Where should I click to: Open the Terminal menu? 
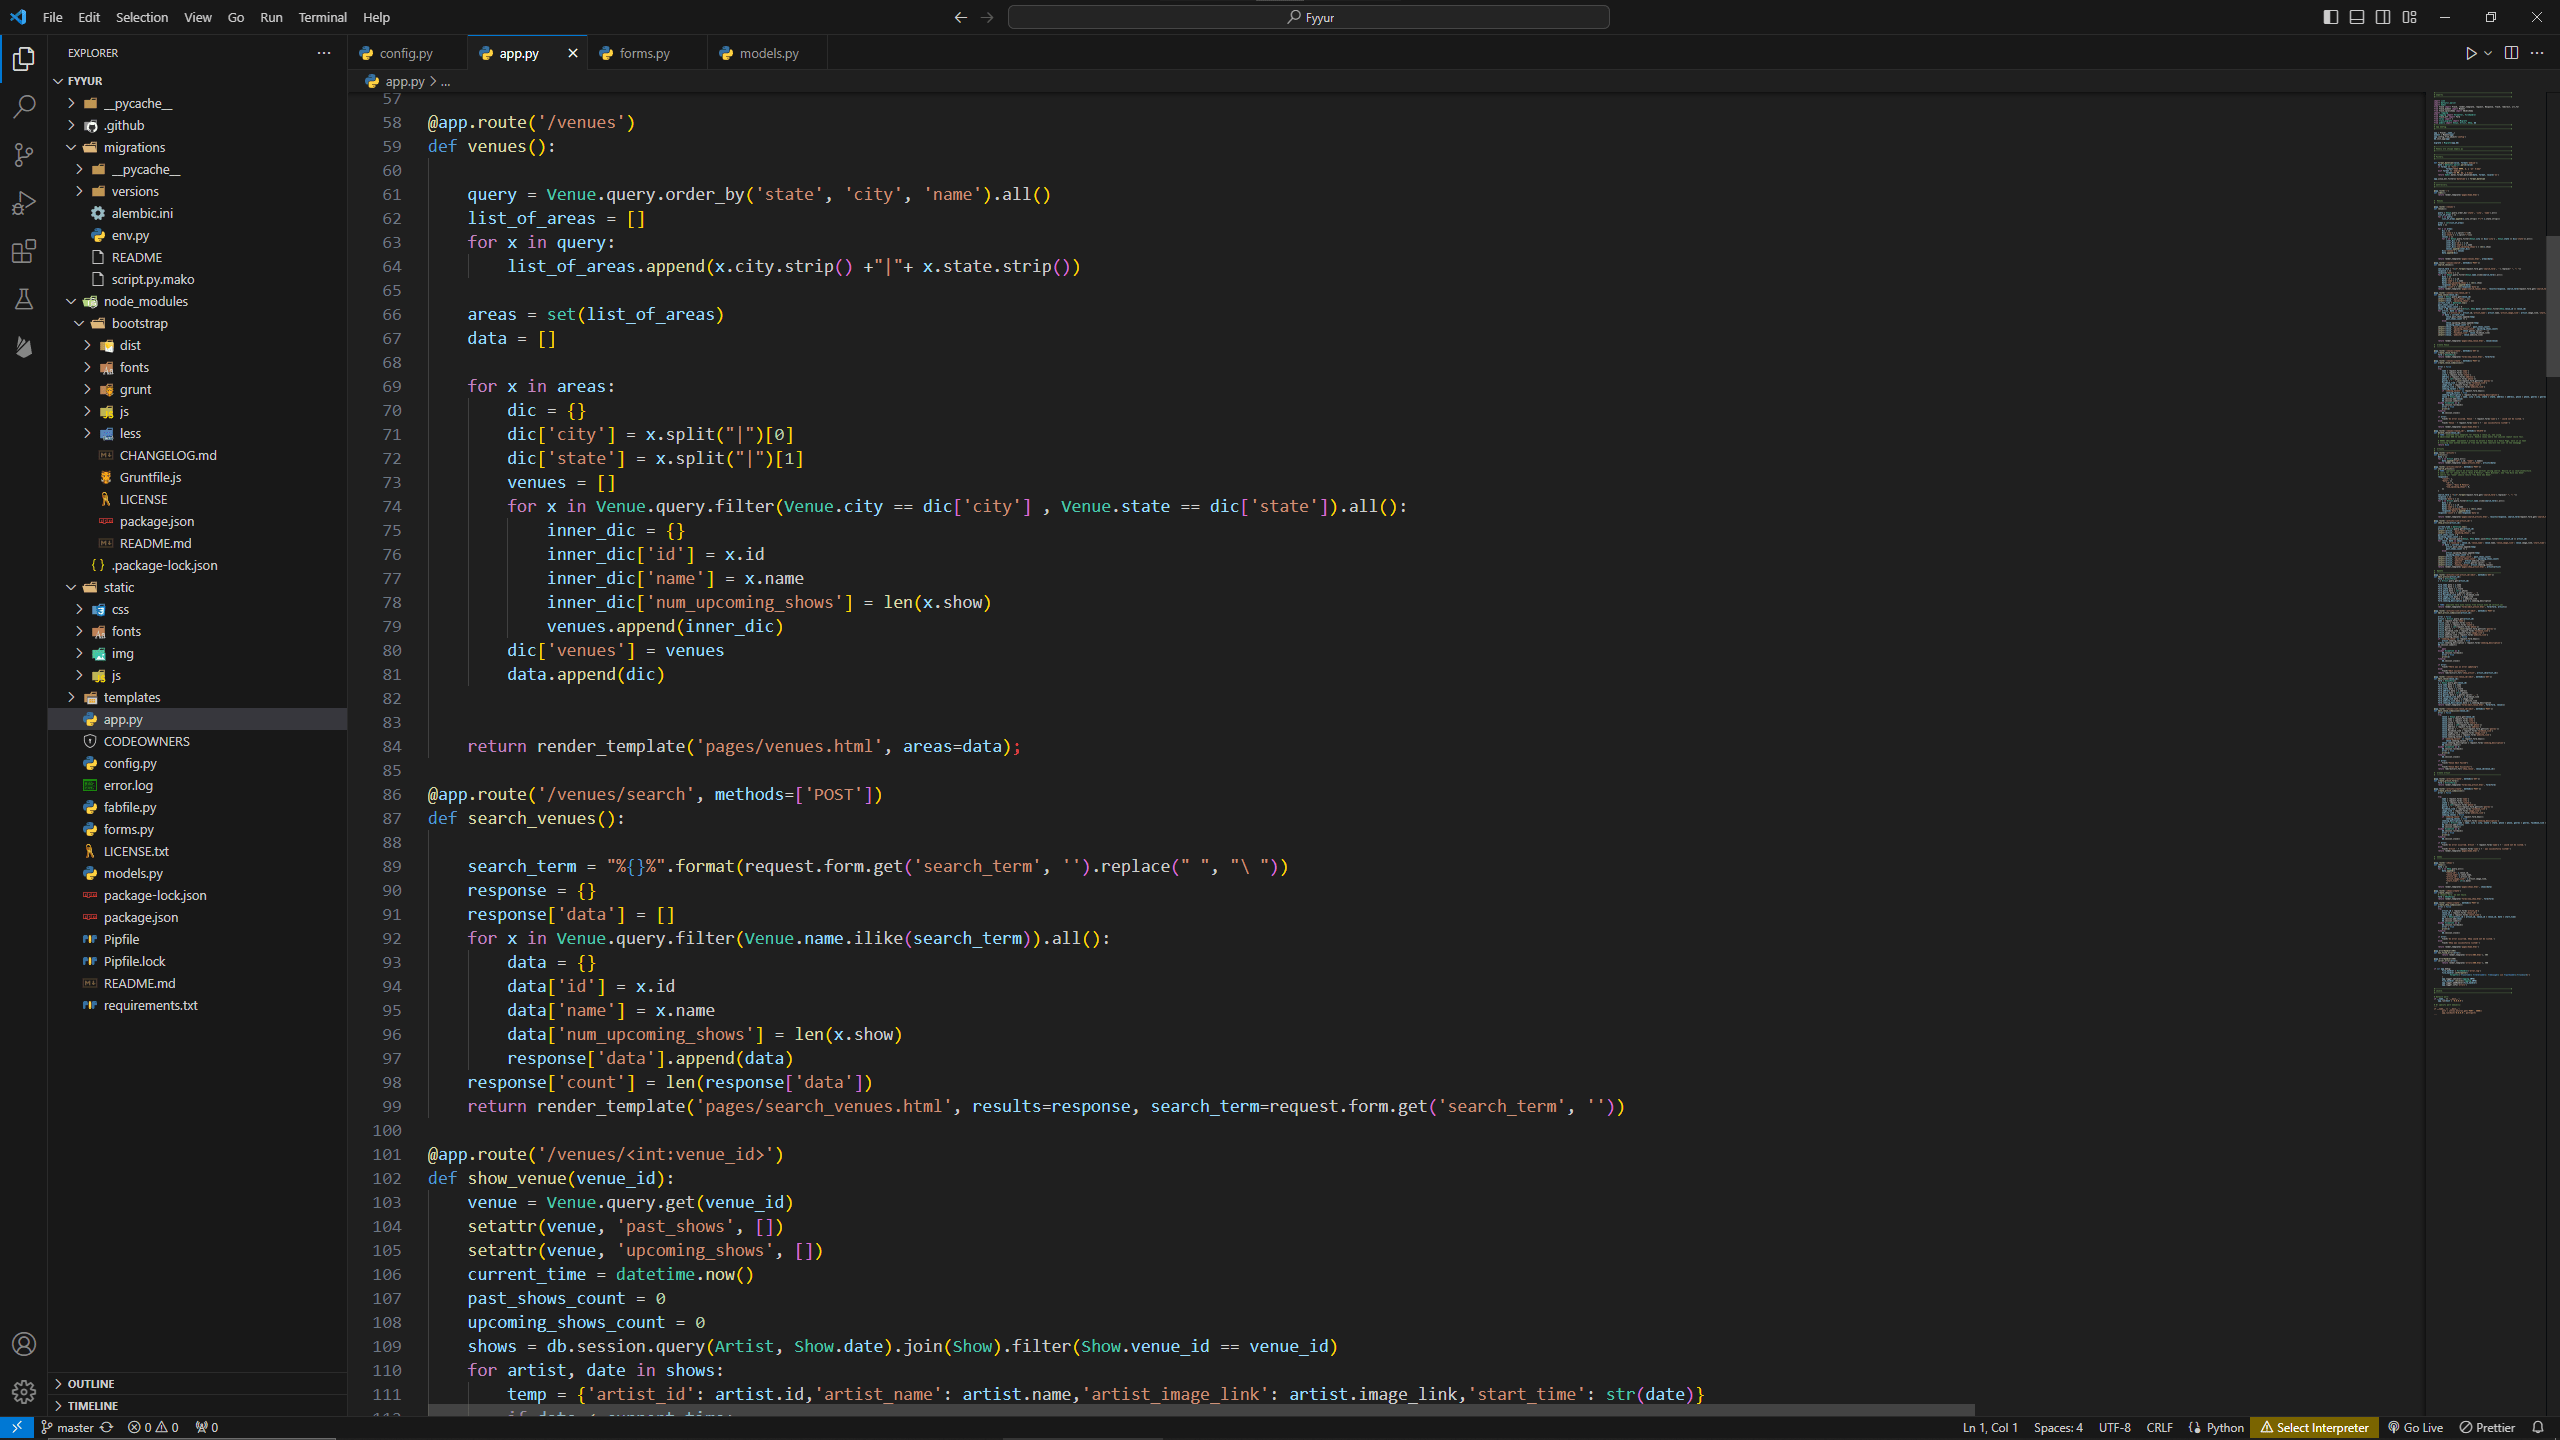point(322,17)
